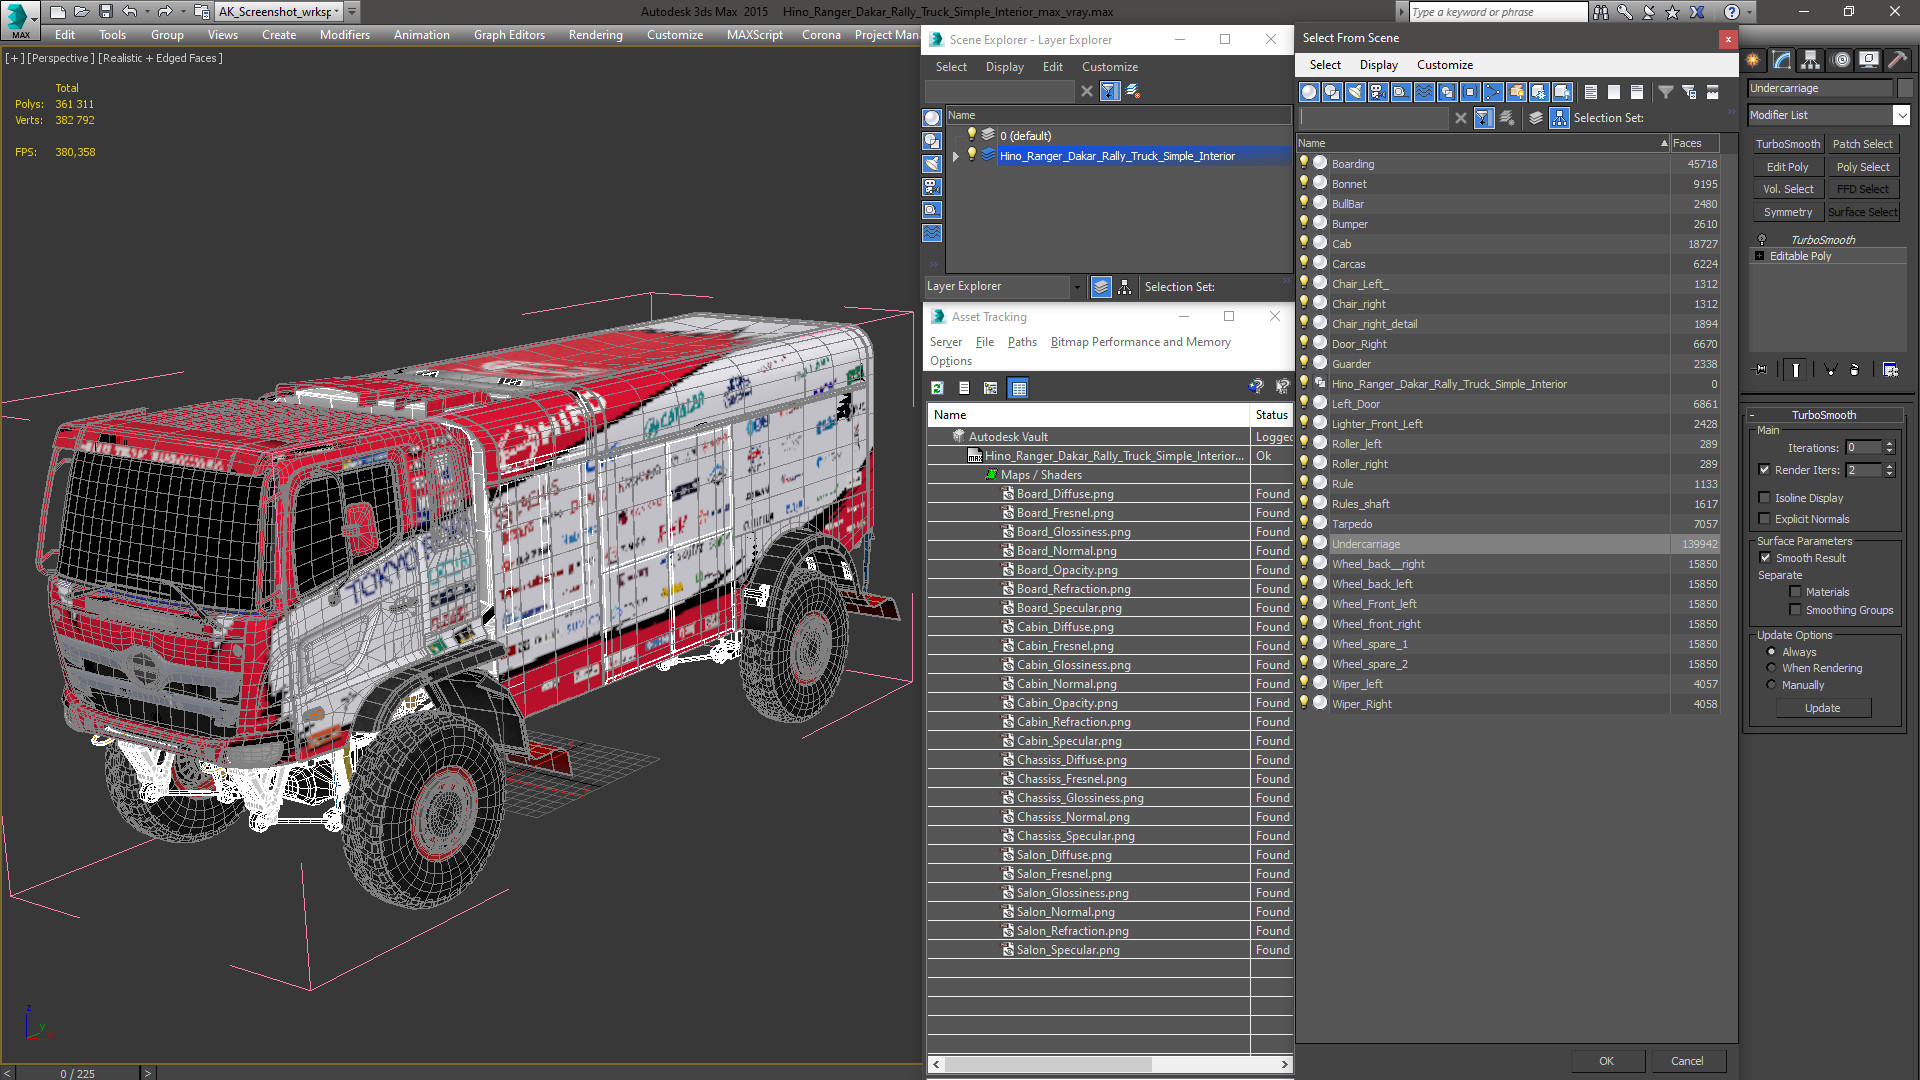Open Help dropdown arrow in title bar

pos(1750,12)
